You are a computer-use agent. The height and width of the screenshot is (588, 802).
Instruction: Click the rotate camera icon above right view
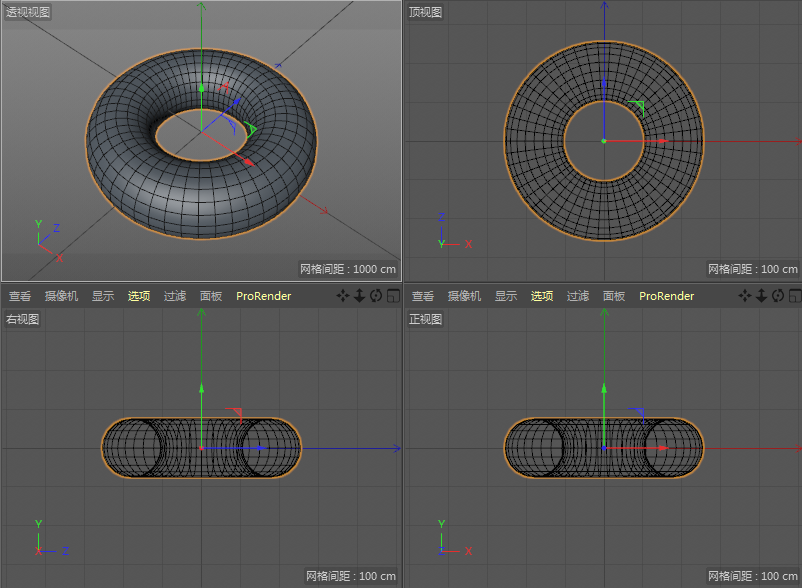376,296
